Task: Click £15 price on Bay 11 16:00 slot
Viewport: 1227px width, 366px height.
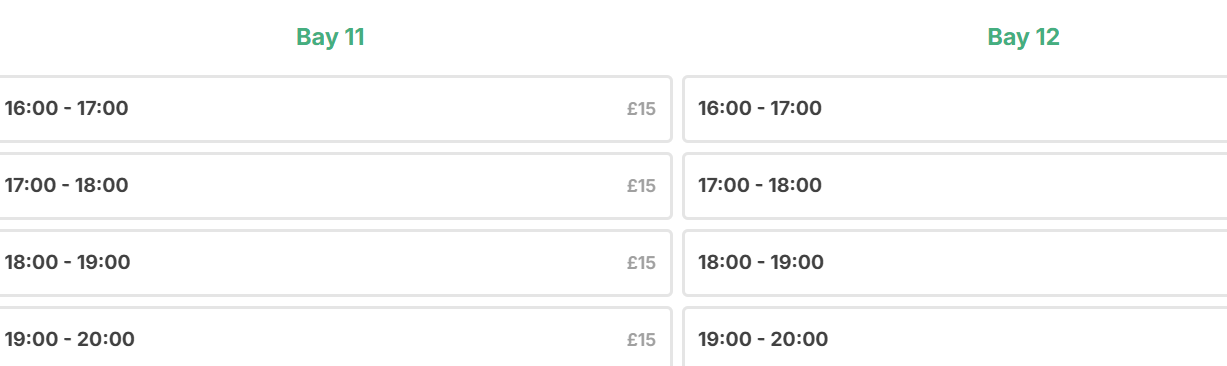Action: (x=641, y=108)
